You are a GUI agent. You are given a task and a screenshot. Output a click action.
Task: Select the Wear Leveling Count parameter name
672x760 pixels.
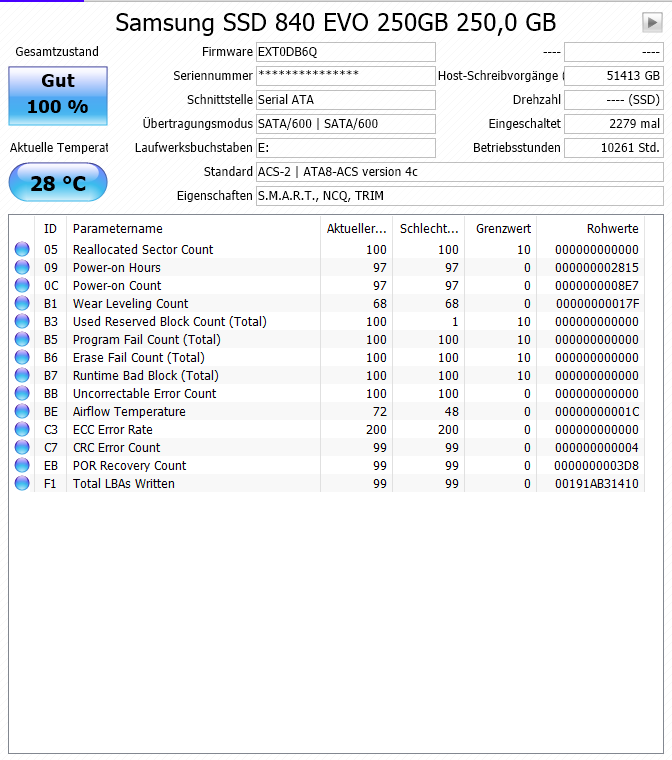coord(130,303)
